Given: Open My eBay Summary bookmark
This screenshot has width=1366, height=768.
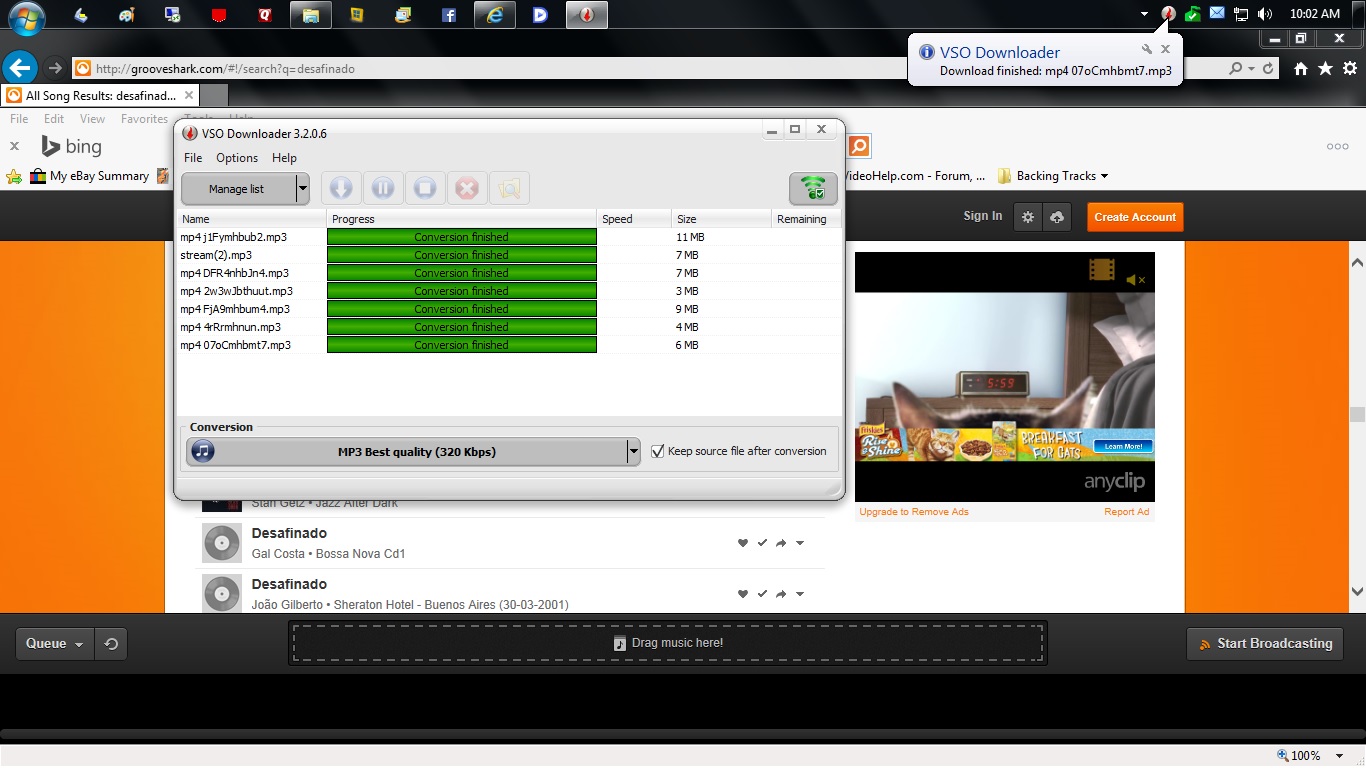Looking at the screenshot, I should tap(90, 176).
